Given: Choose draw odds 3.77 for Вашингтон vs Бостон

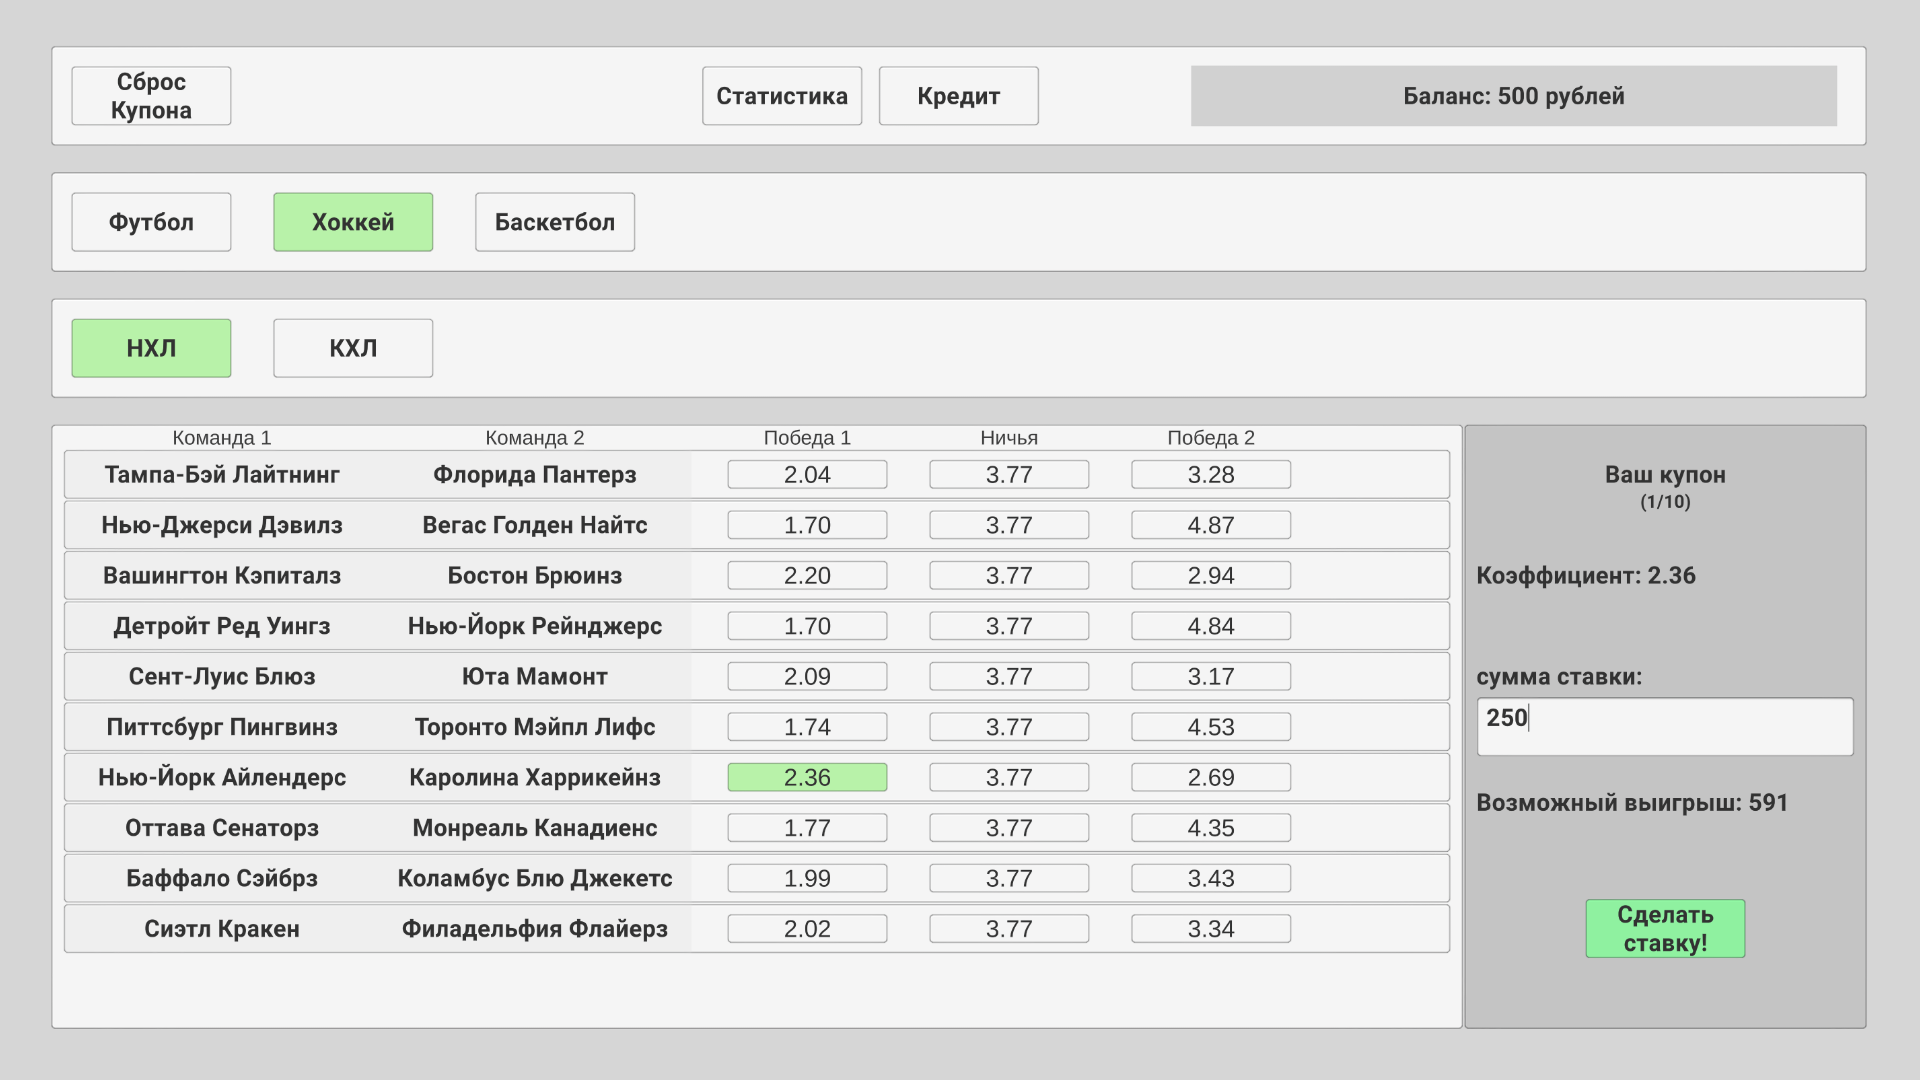Looking at the screenshot, I should pyautogui.click(x=1008, y=576).
